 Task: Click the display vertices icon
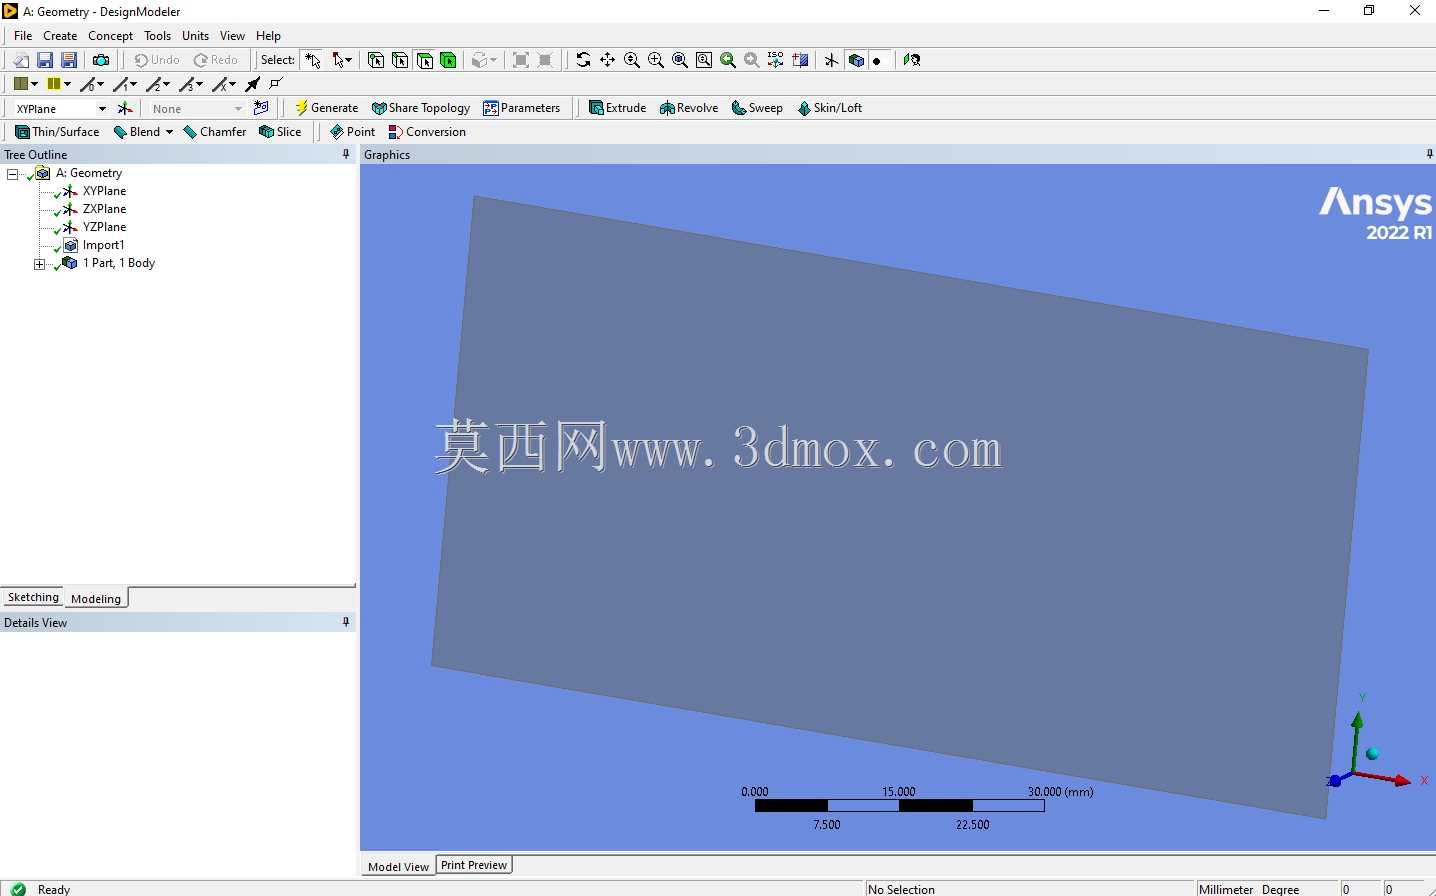(277, 84)
